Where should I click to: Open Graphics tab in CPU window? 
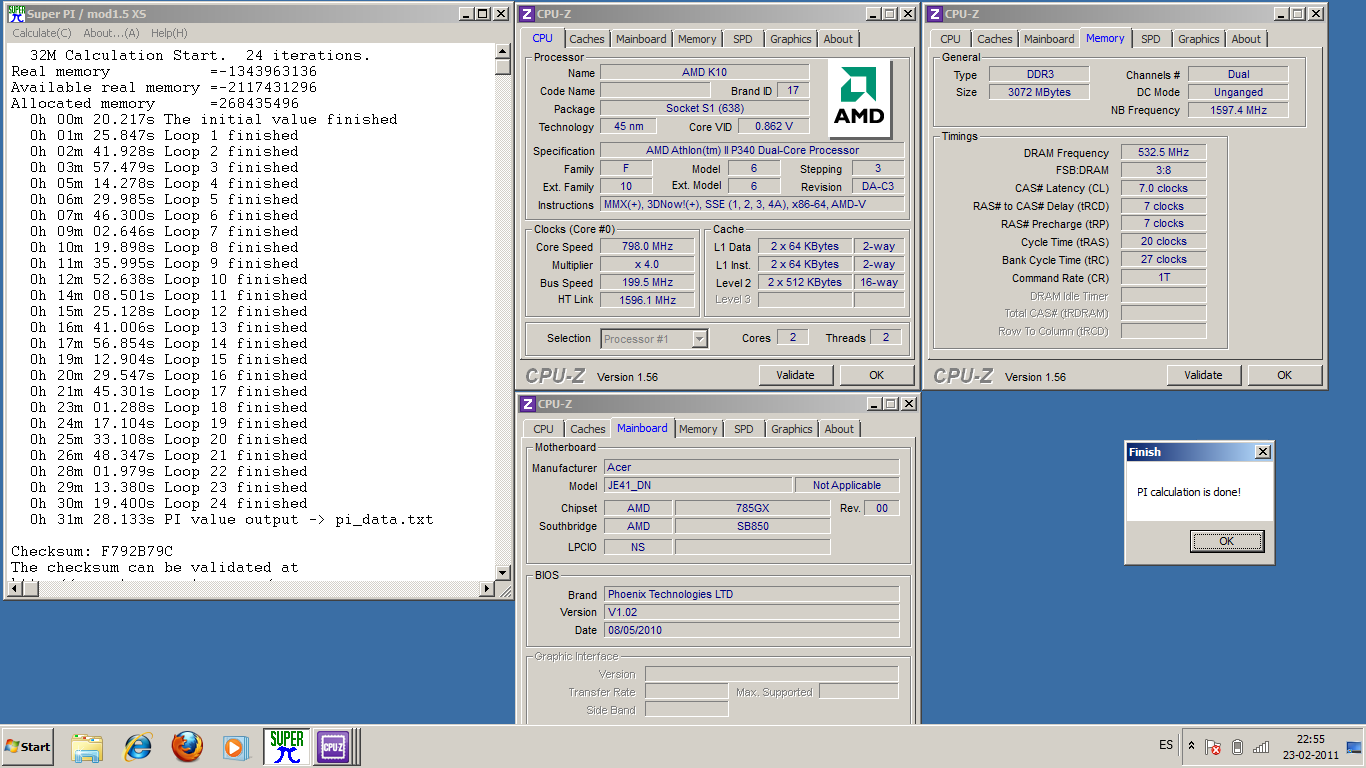790,39
